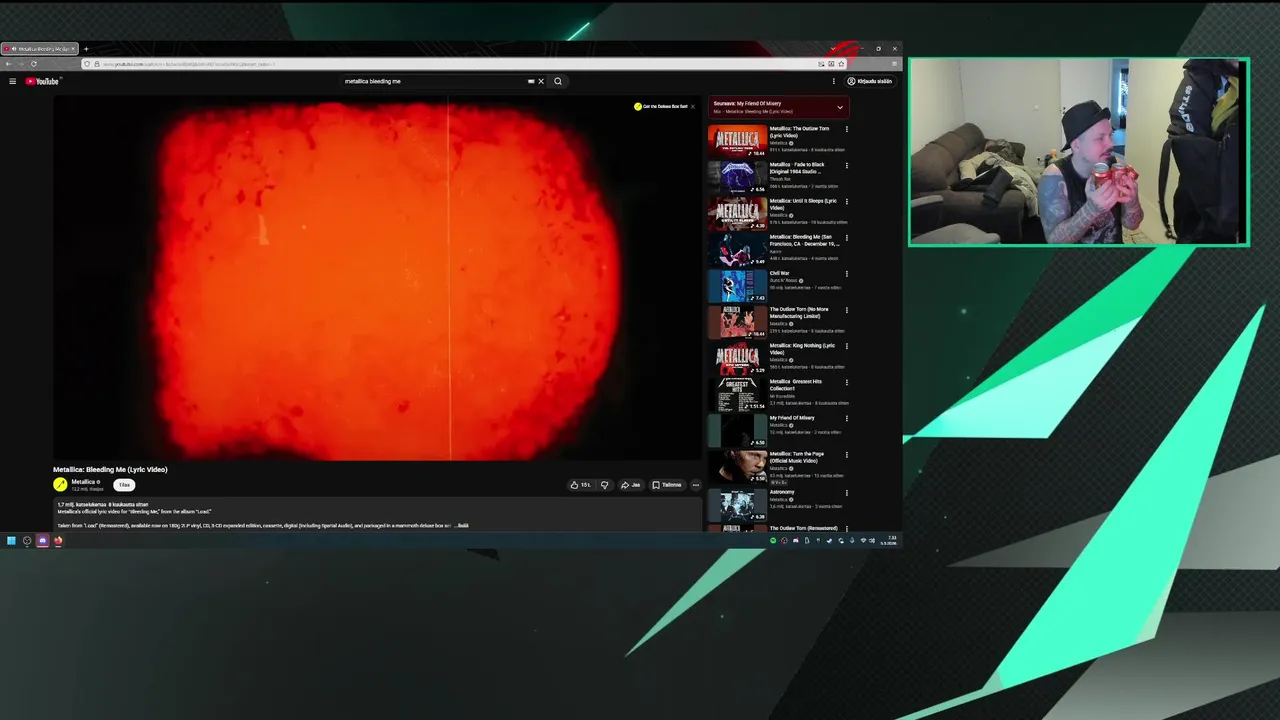
Task: Open YouTube settings three-dot menu in header
Action: coord(834,81)
